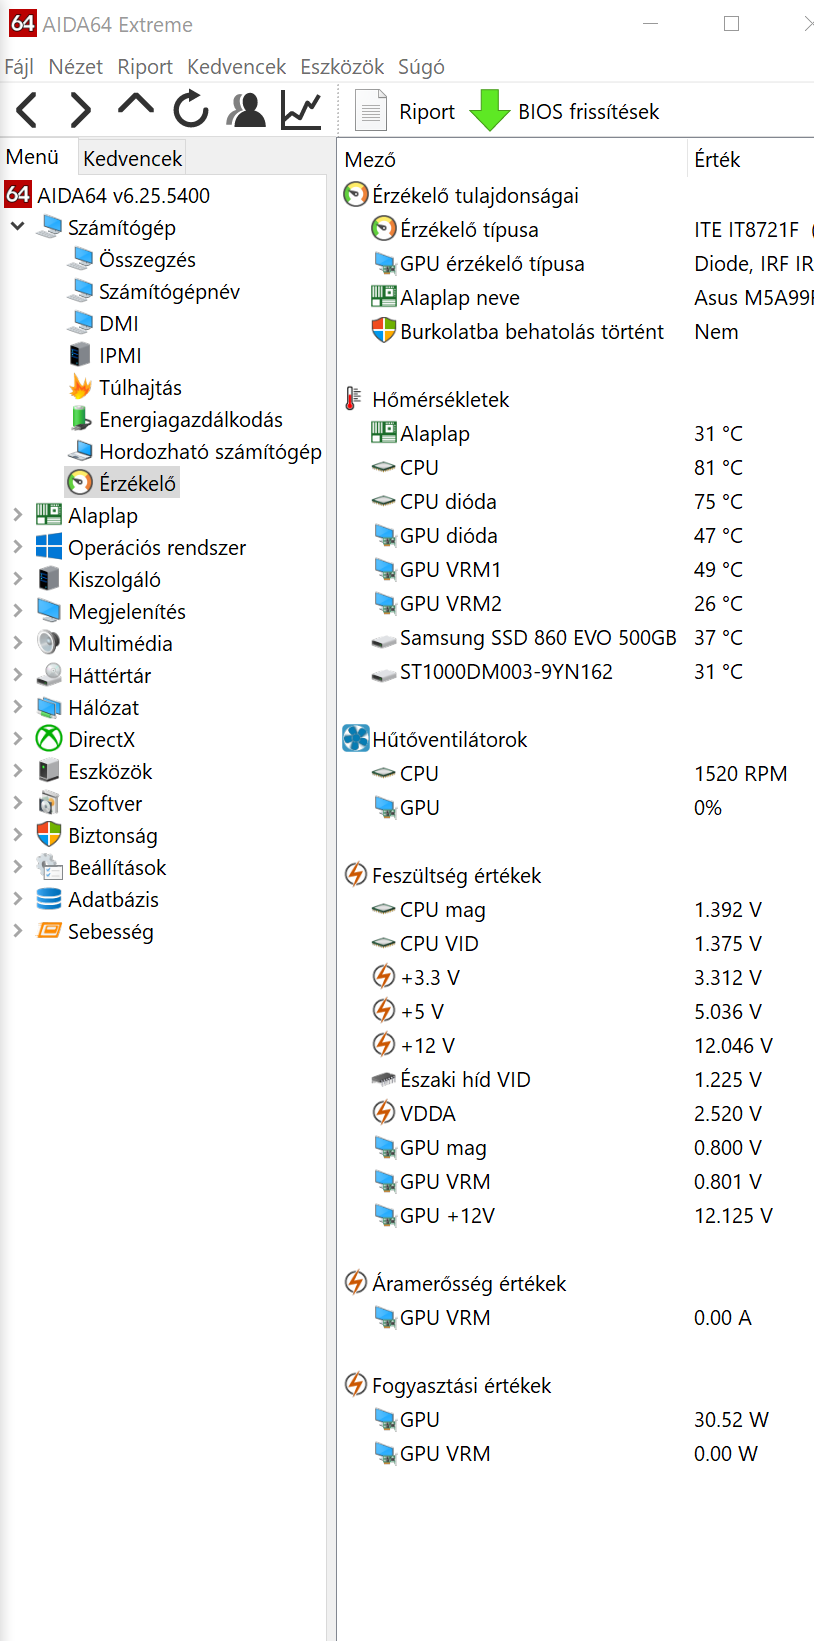Screen dimensions: 814x1641
Task: Click the AIDA64 v6.25.5400 root icon
Action: click(19, 195)
